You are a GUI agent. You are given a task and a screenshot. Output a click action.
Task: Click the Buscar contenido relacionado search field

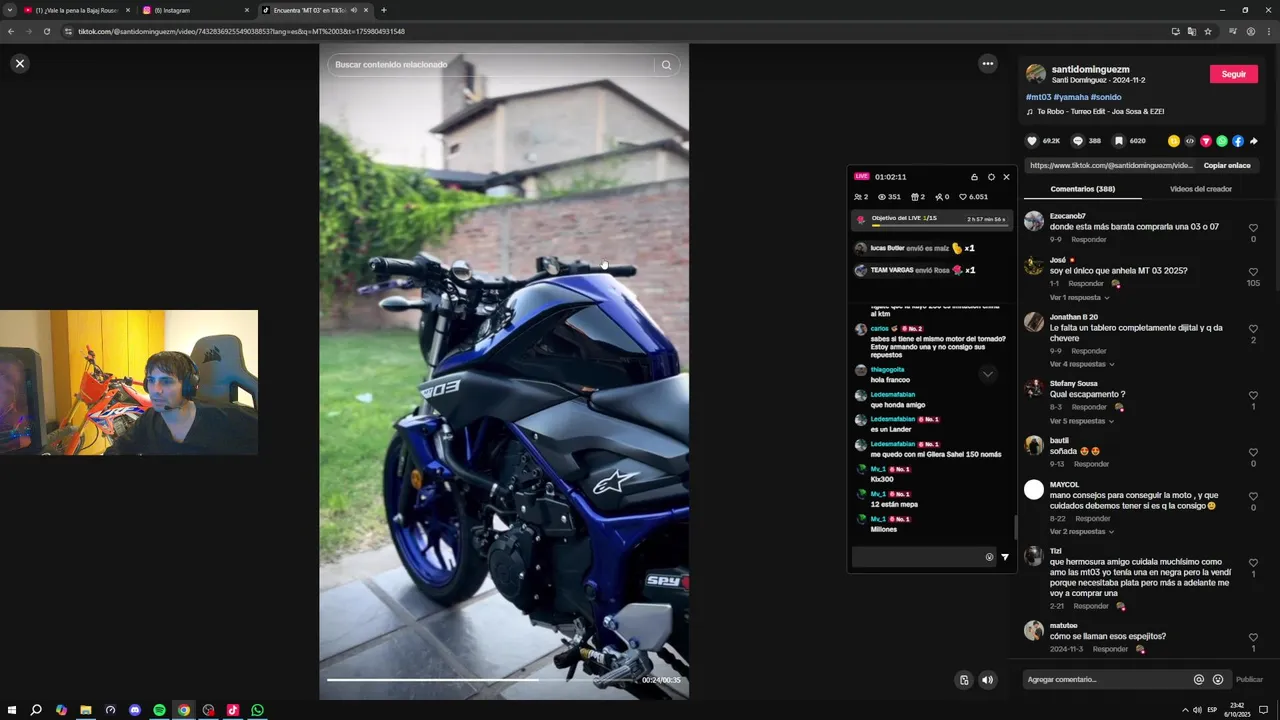coord(492,65)
